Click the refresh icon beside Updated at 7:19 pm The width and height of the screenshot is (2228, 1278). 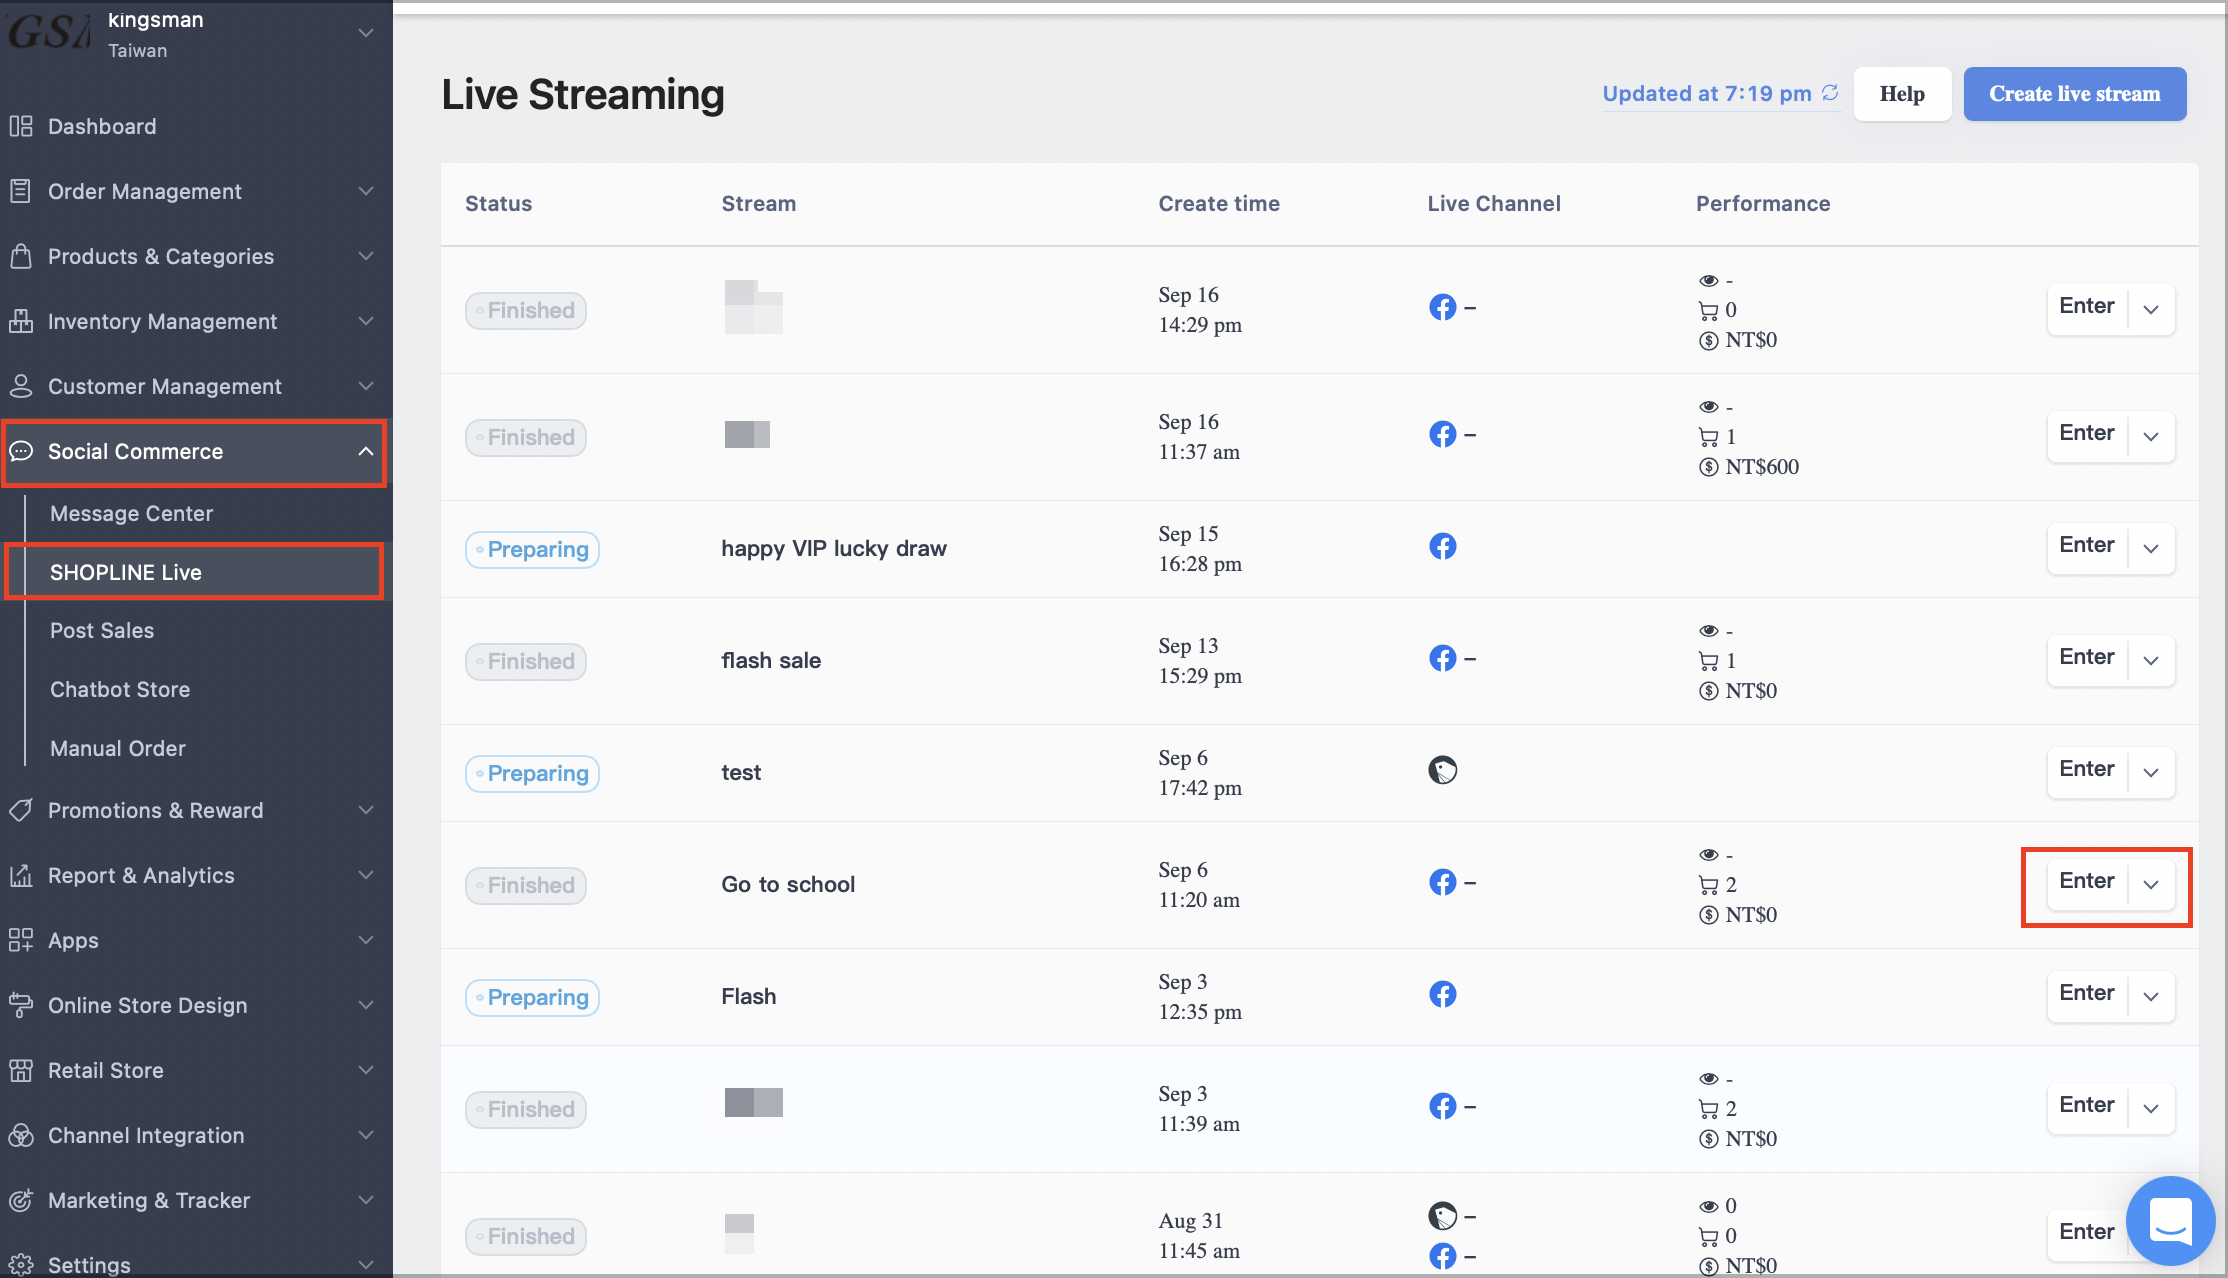1830,93
